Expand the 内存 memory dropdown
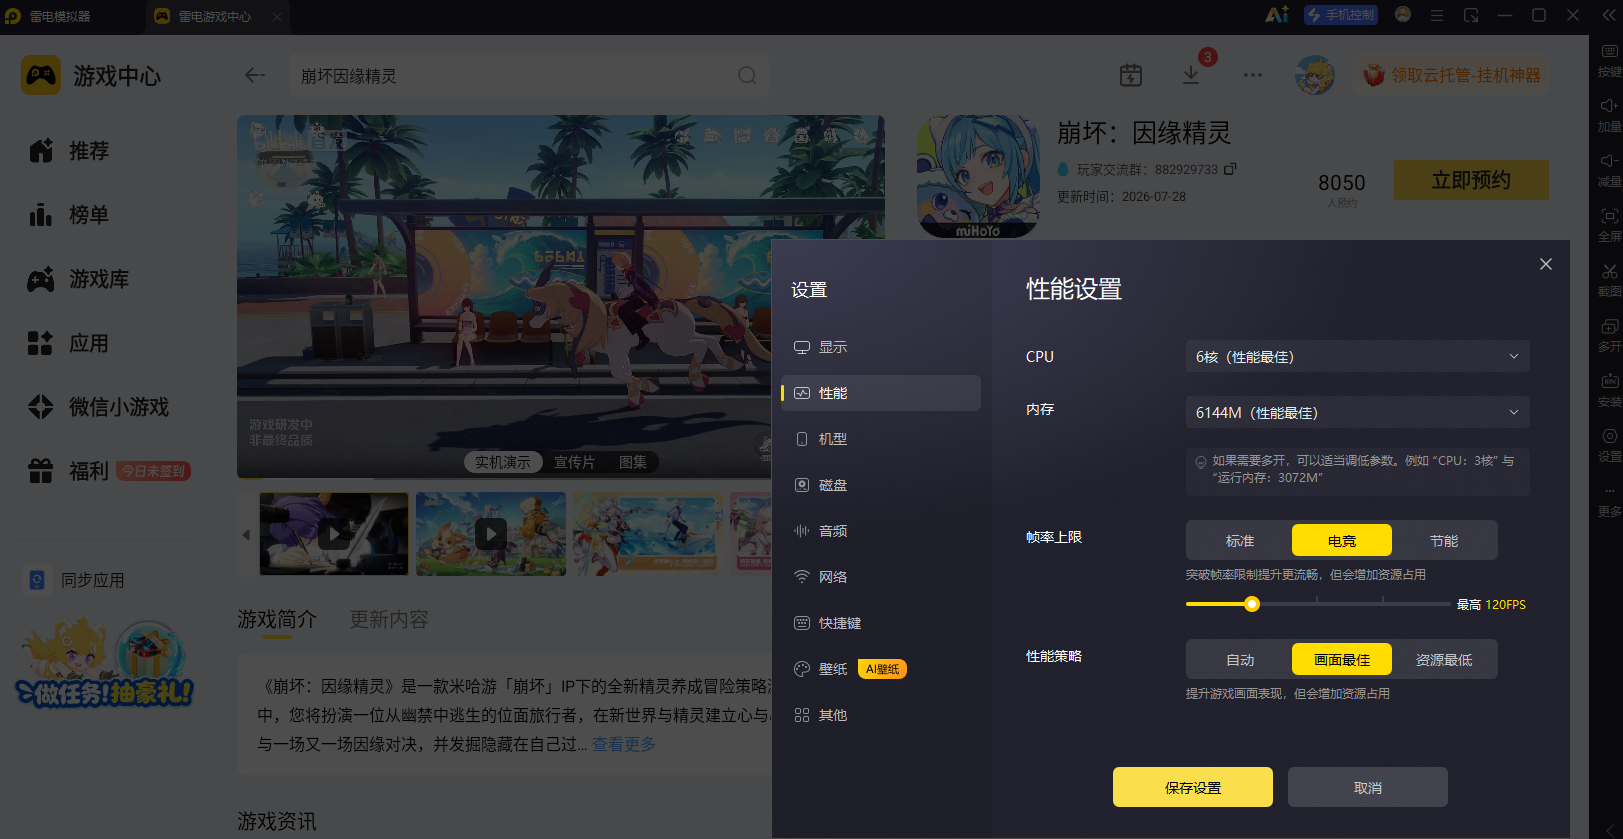Image resolution: width=1623 pixels, height=839 pixels. pos(1358,413)
